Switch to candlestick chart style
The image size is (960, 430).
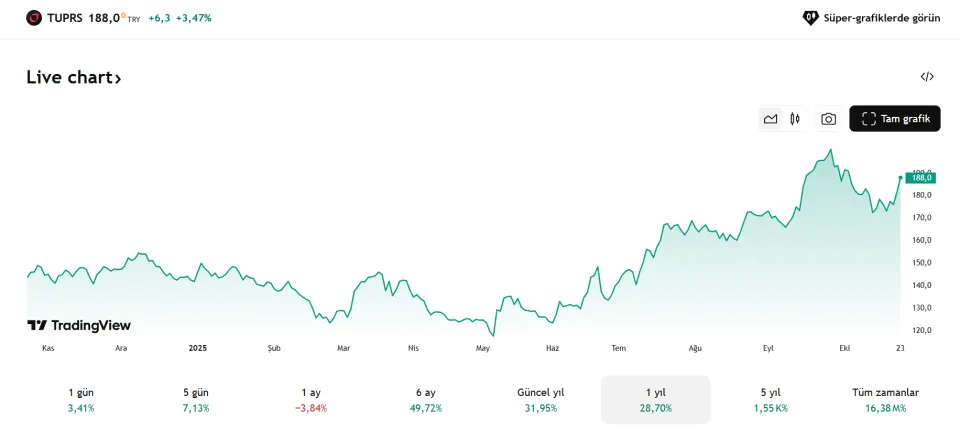pos(795,119)
